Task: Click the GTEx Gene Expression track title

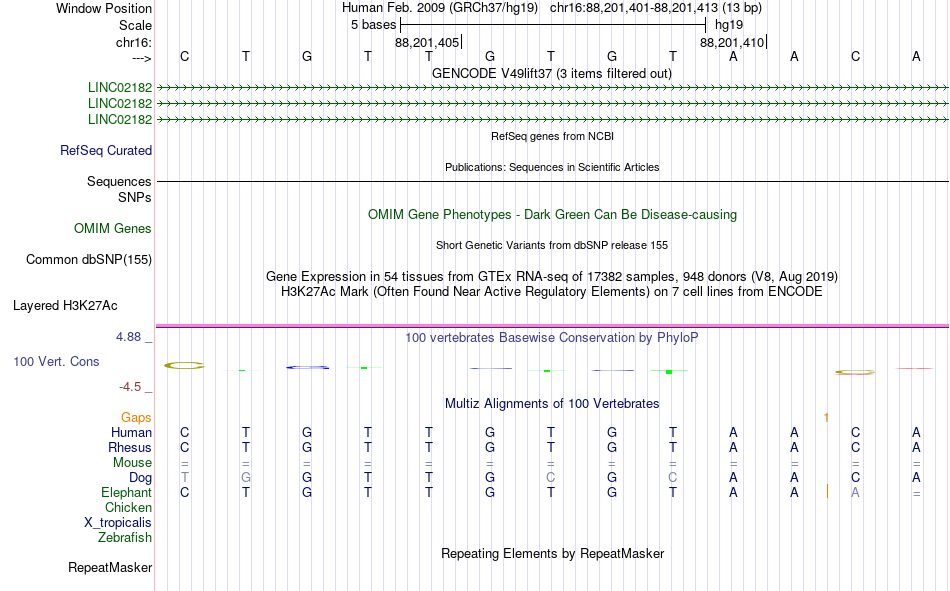Action: coord(552,276)
